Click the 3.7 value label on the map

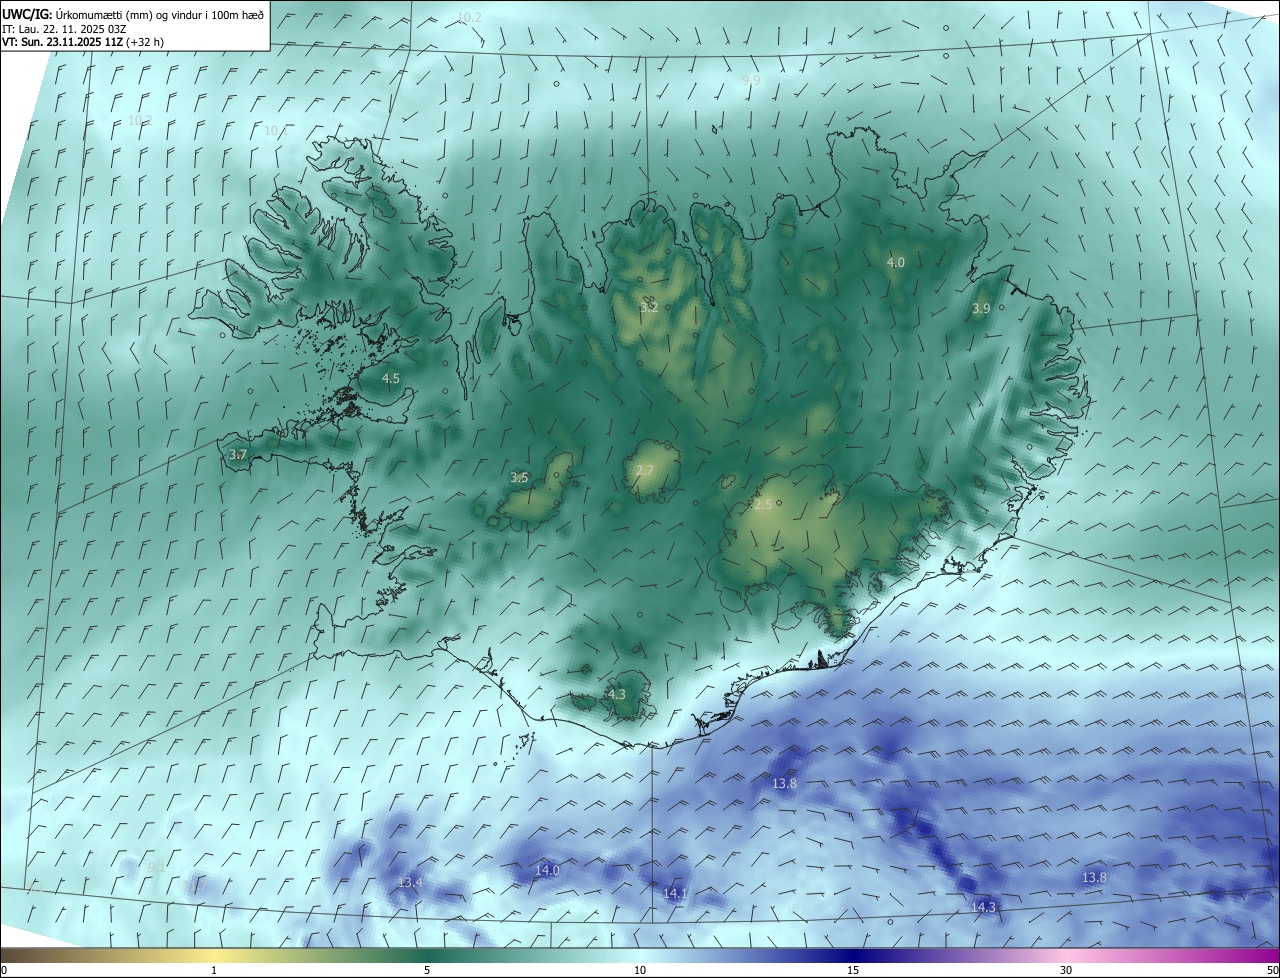(x=238, y=455)
